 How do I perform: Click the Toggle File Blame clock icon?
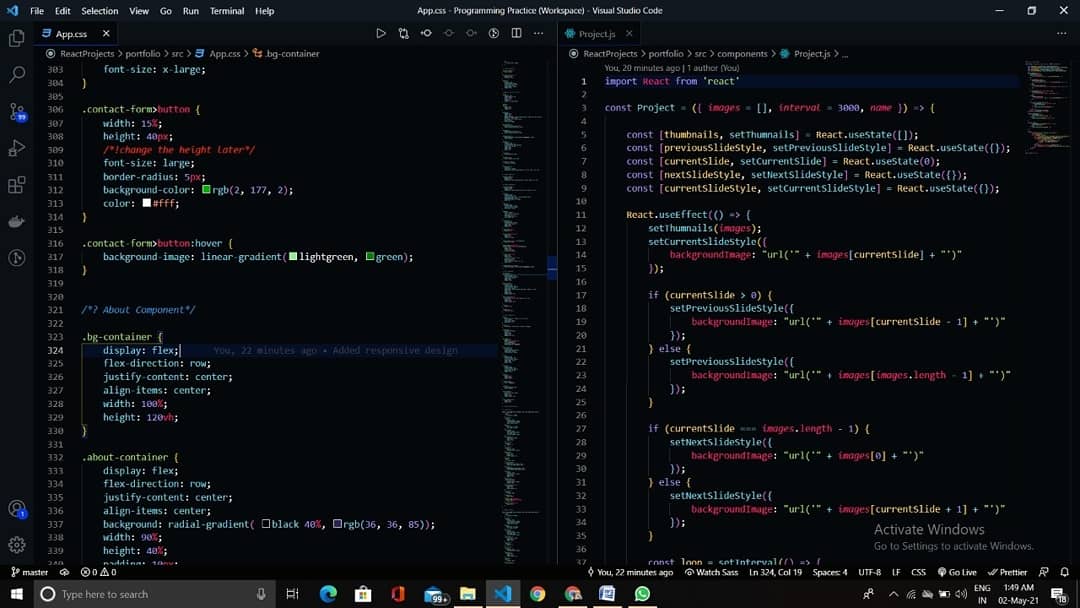point(494,33)
